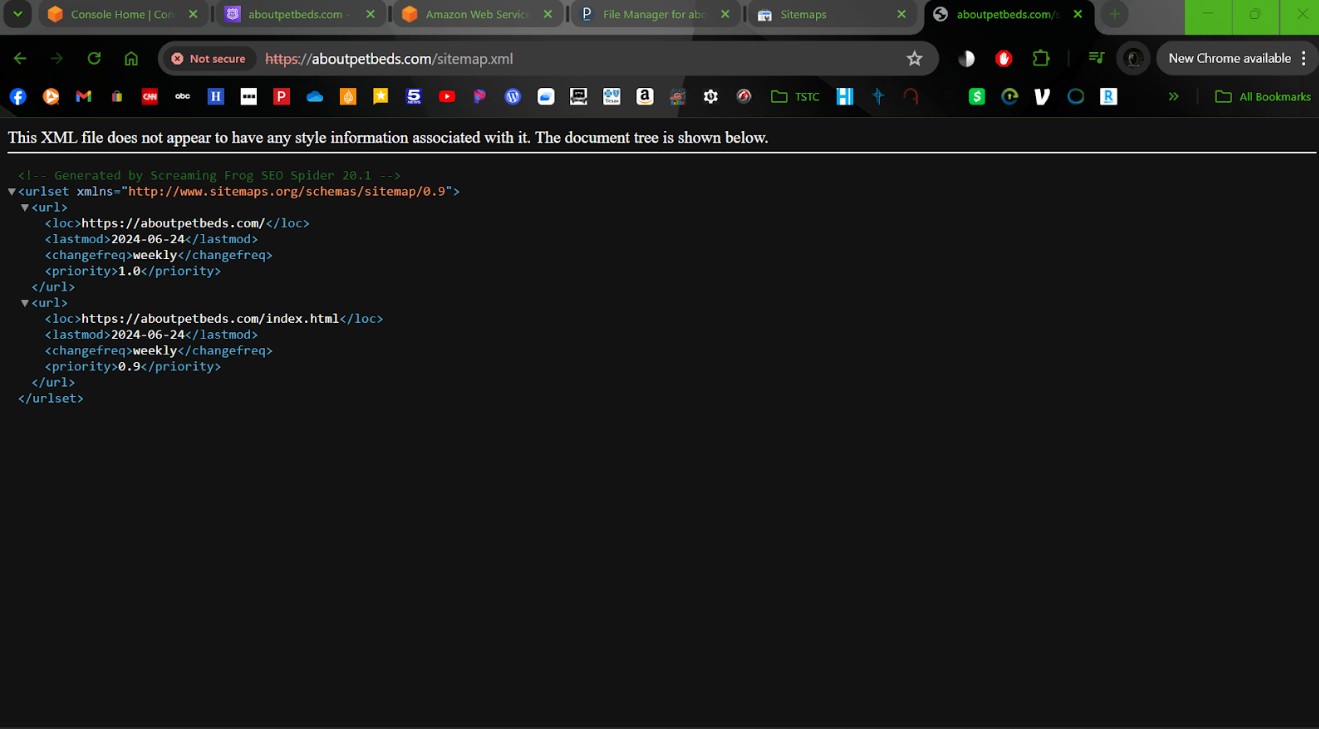This screenshot has width=1319, height=729.
Task: Open the All Bookmarks folder
Action: click(1263, 97)
